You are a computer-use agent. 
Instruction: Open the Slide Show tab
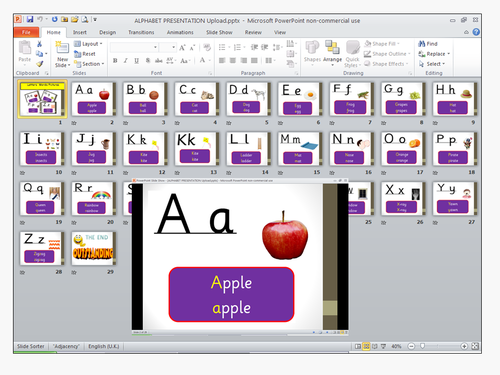click(x=219, y=32)
